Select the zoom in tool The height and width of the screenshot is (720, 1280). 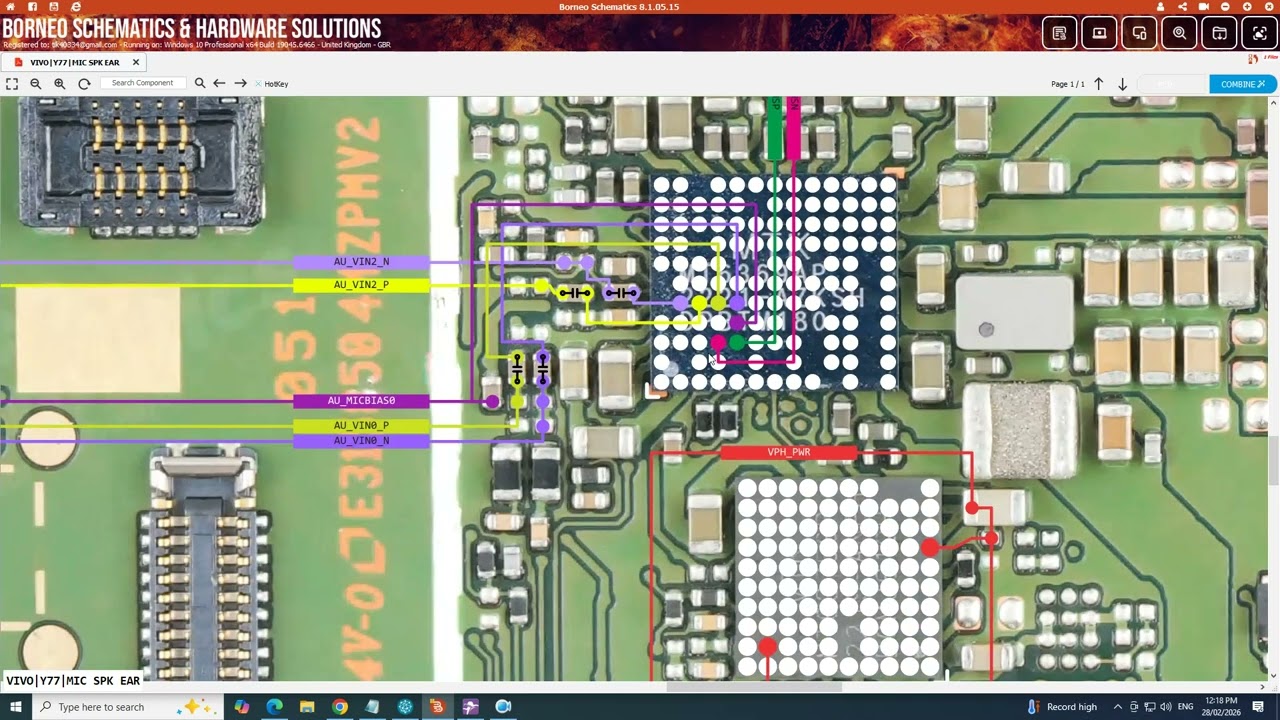pyautogui.click(x=59, y=83)
